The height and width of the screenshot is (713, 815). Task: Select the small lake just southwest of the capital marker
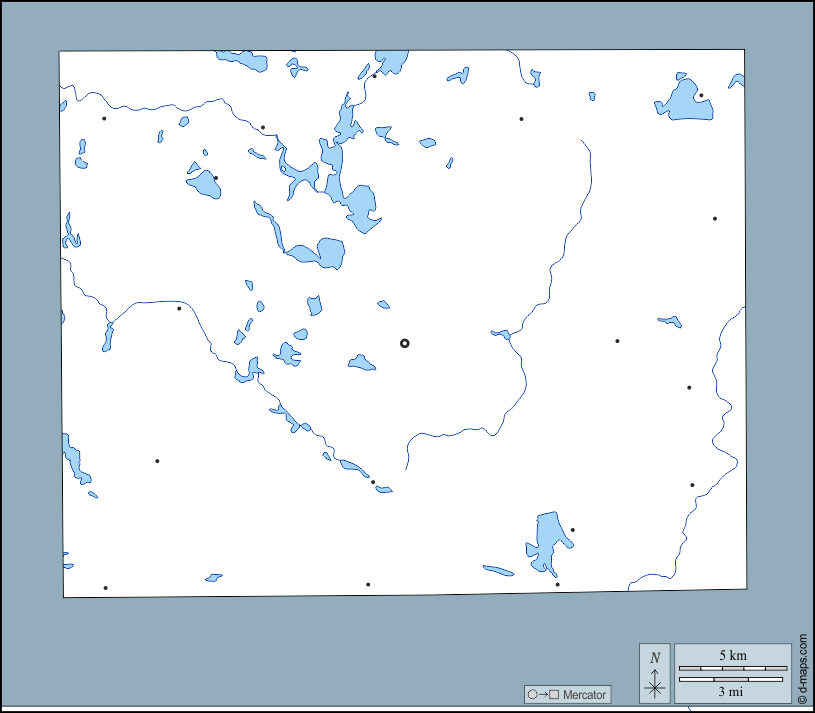point(361,362)
